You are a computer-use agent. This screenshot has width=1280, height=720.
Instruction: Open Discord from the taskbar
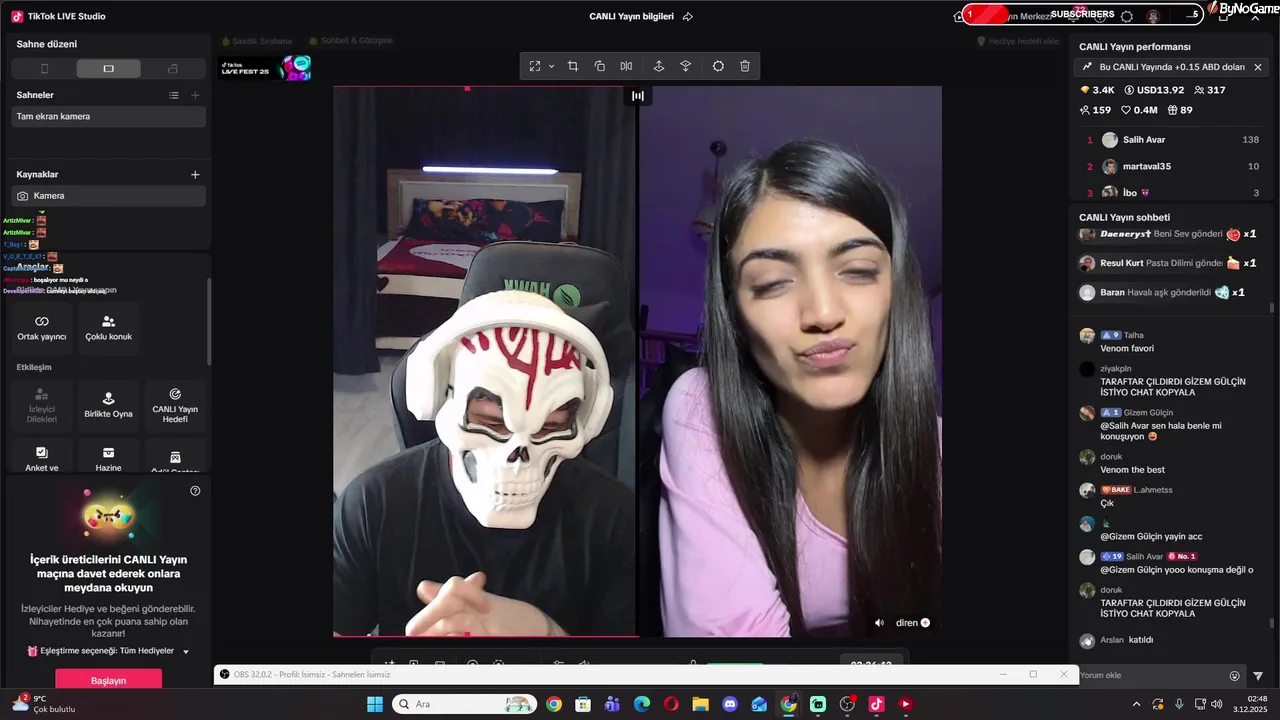pos(730,704)
